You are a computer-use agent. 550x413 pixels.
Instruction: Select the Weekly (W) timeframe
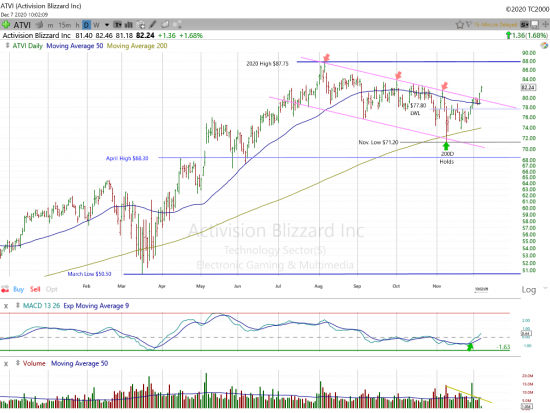click(x=96, y=25)
